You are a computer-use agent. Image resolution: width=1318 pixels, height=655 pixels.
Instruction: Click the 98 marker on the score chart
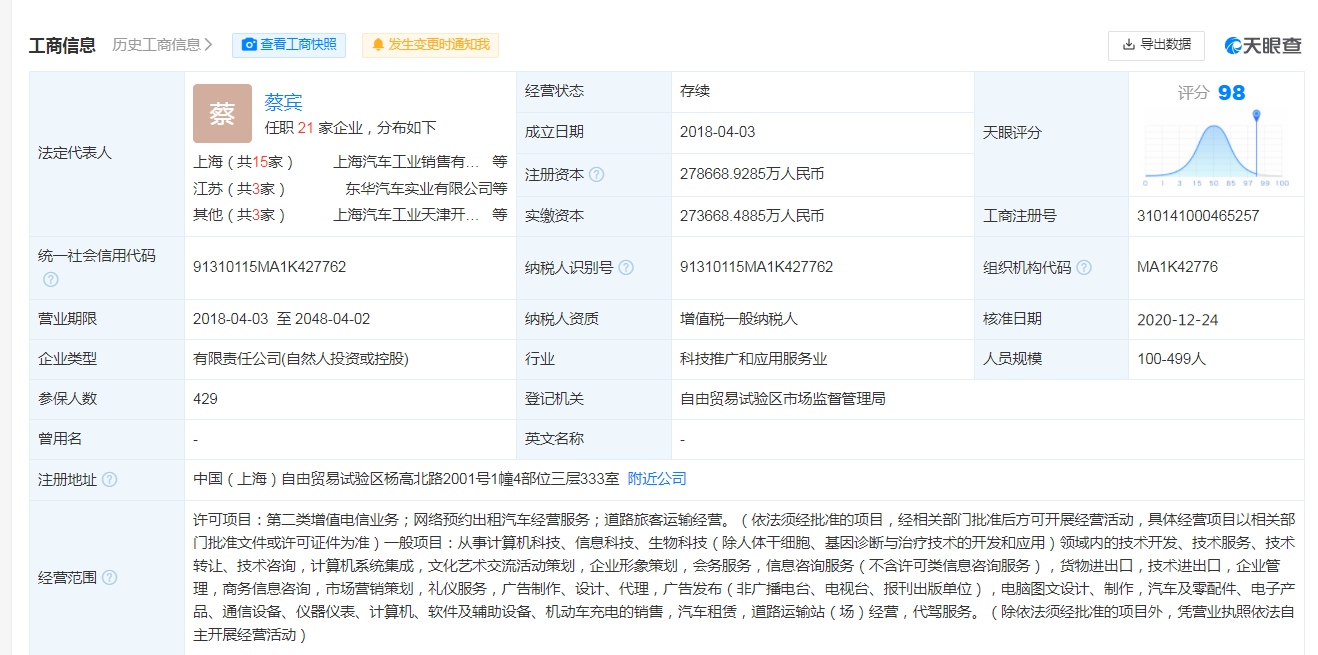[x=1256, y=118]
